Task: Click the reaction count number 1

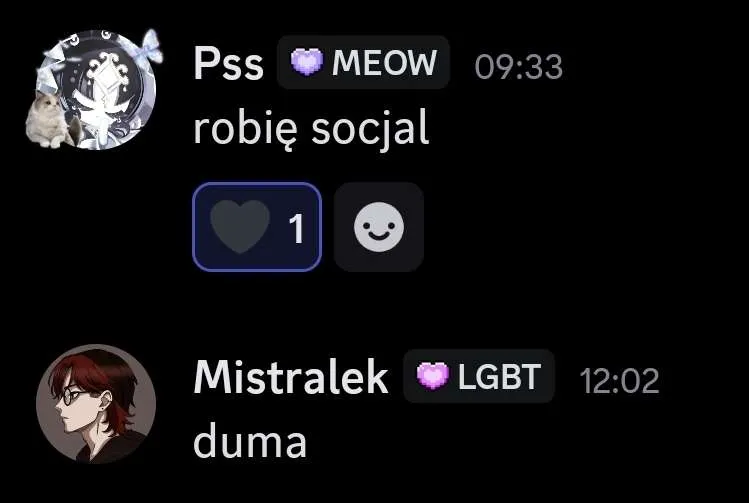Action: [297, 228]
